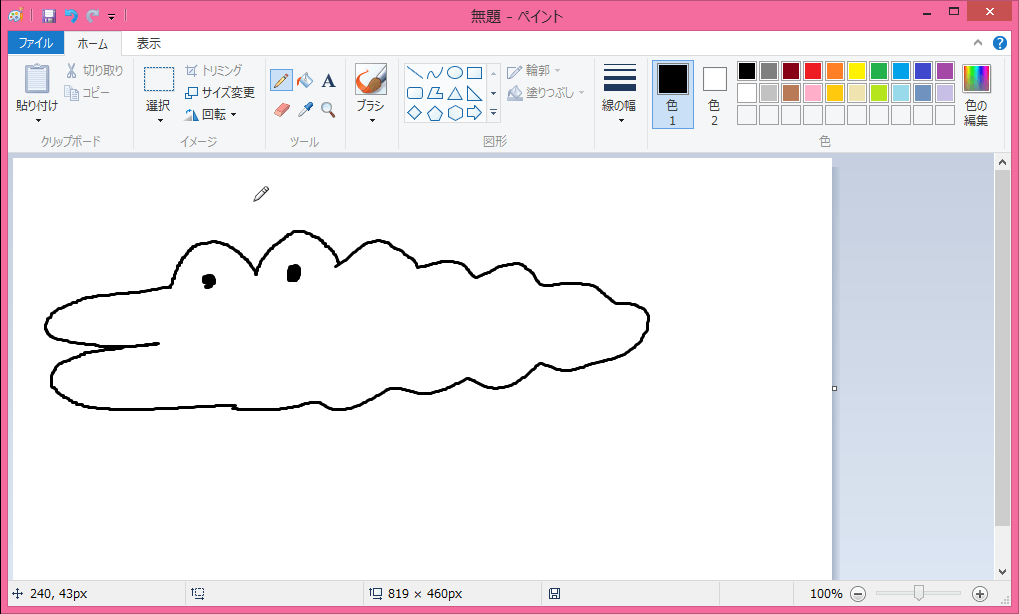This screenshot has height=614, width=1019.
Task: Select the Color picker eyedropper tool
Action: 305,110
